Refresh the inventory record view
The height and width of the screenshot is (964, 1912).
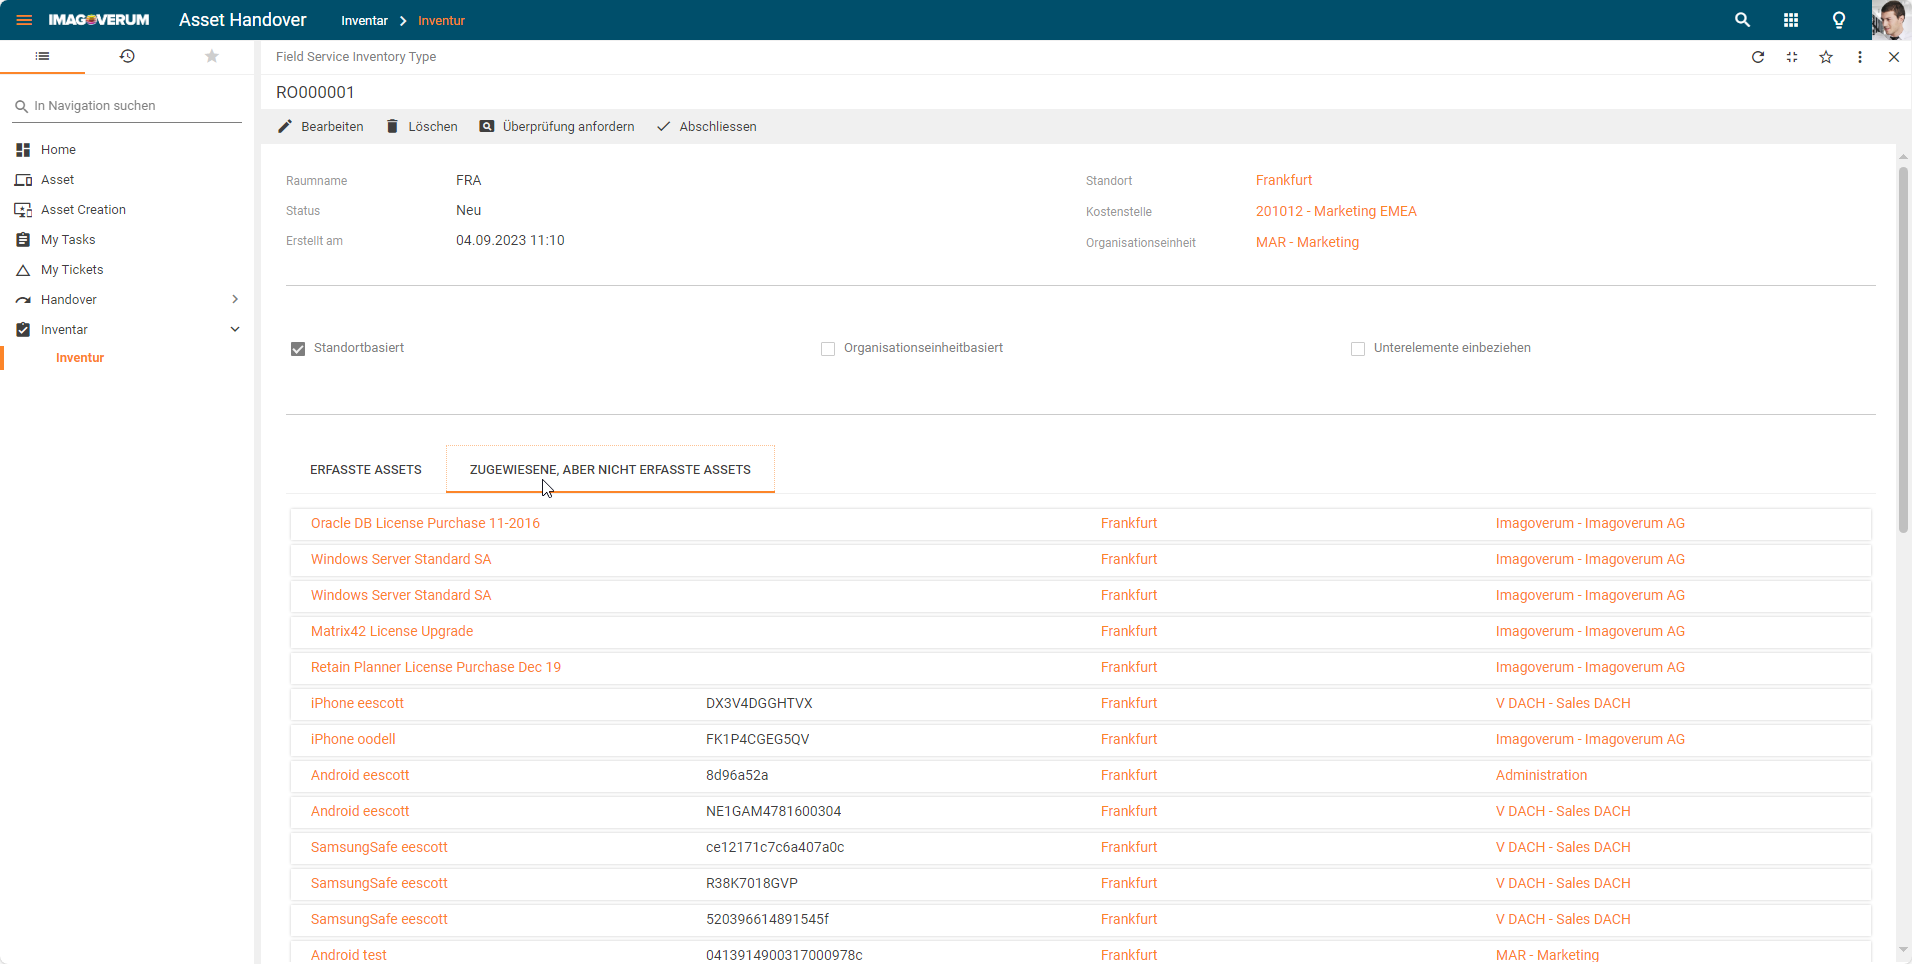1758,57
